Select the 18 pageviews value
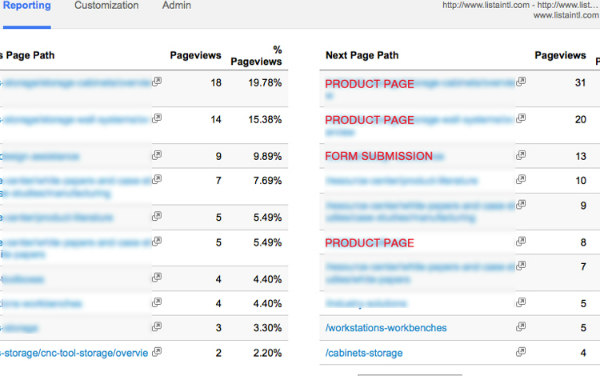The width and height of the screenshot is (600, 376). [216, 83]
